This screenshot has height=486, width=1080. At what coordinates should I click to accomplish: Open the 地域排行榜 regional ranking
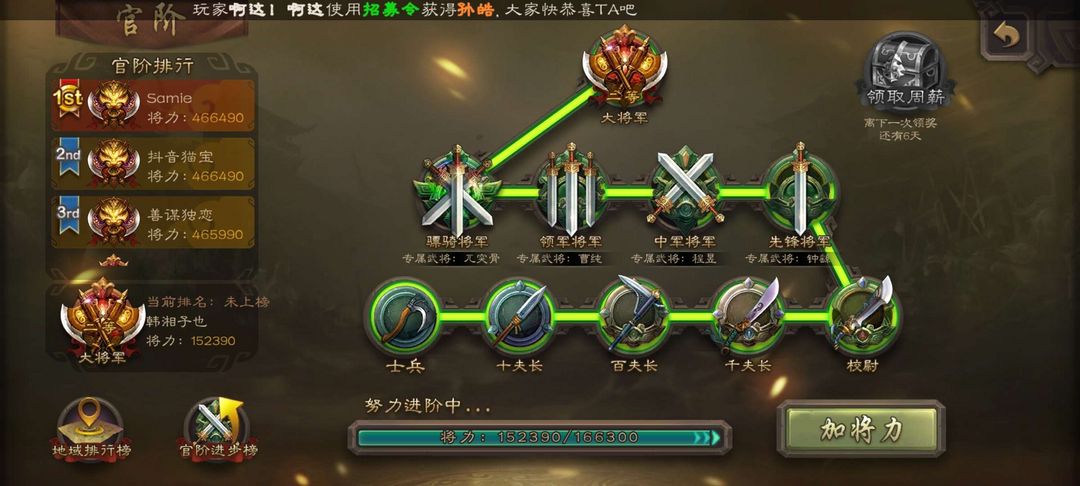pos(91,432)
